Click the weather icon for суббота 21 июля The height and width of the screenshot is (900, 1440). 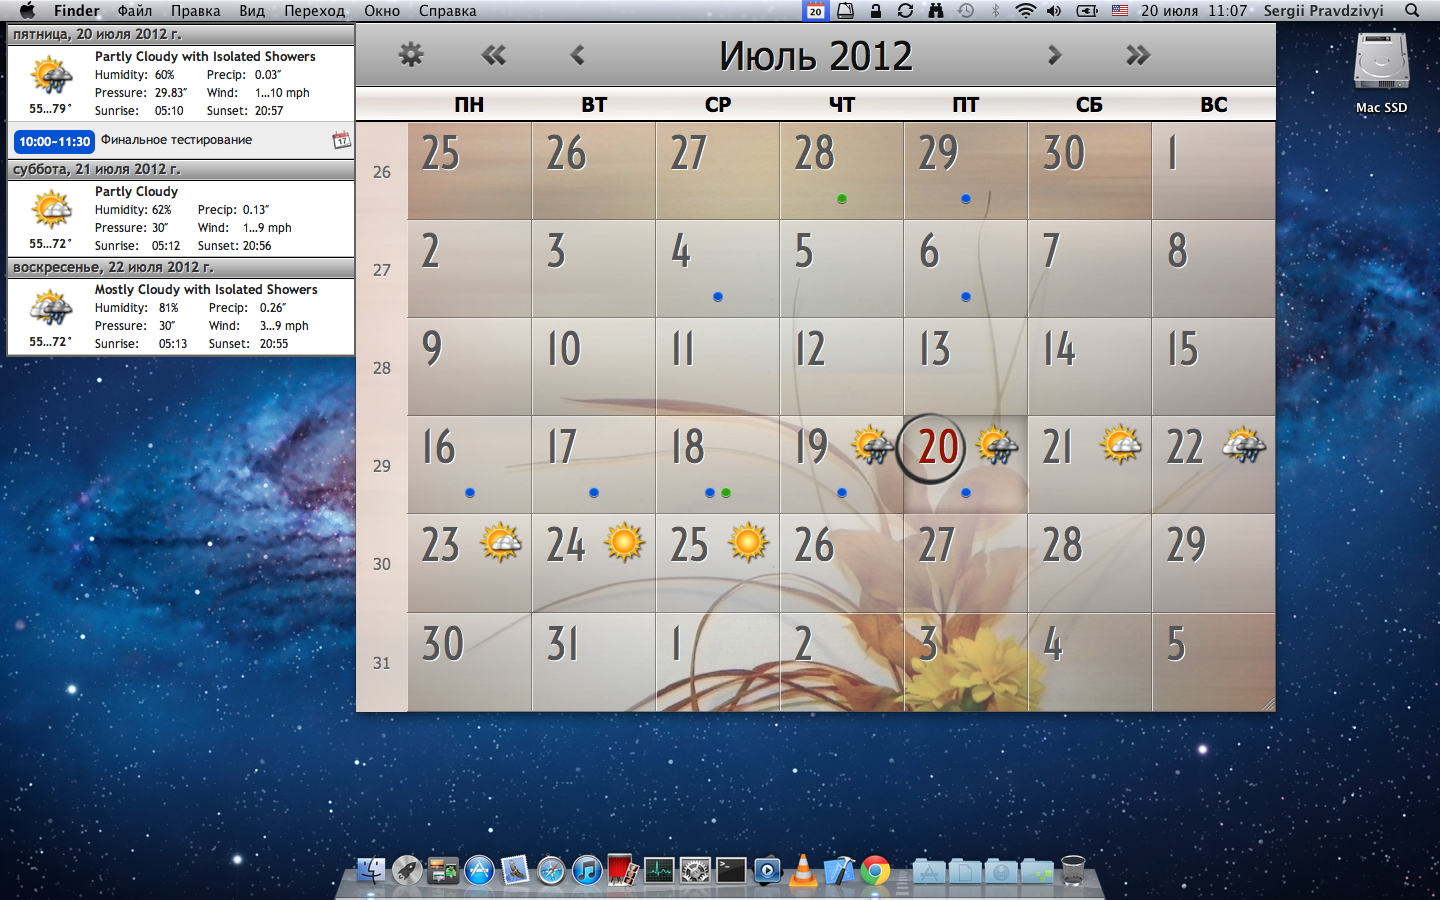point(51,208)
